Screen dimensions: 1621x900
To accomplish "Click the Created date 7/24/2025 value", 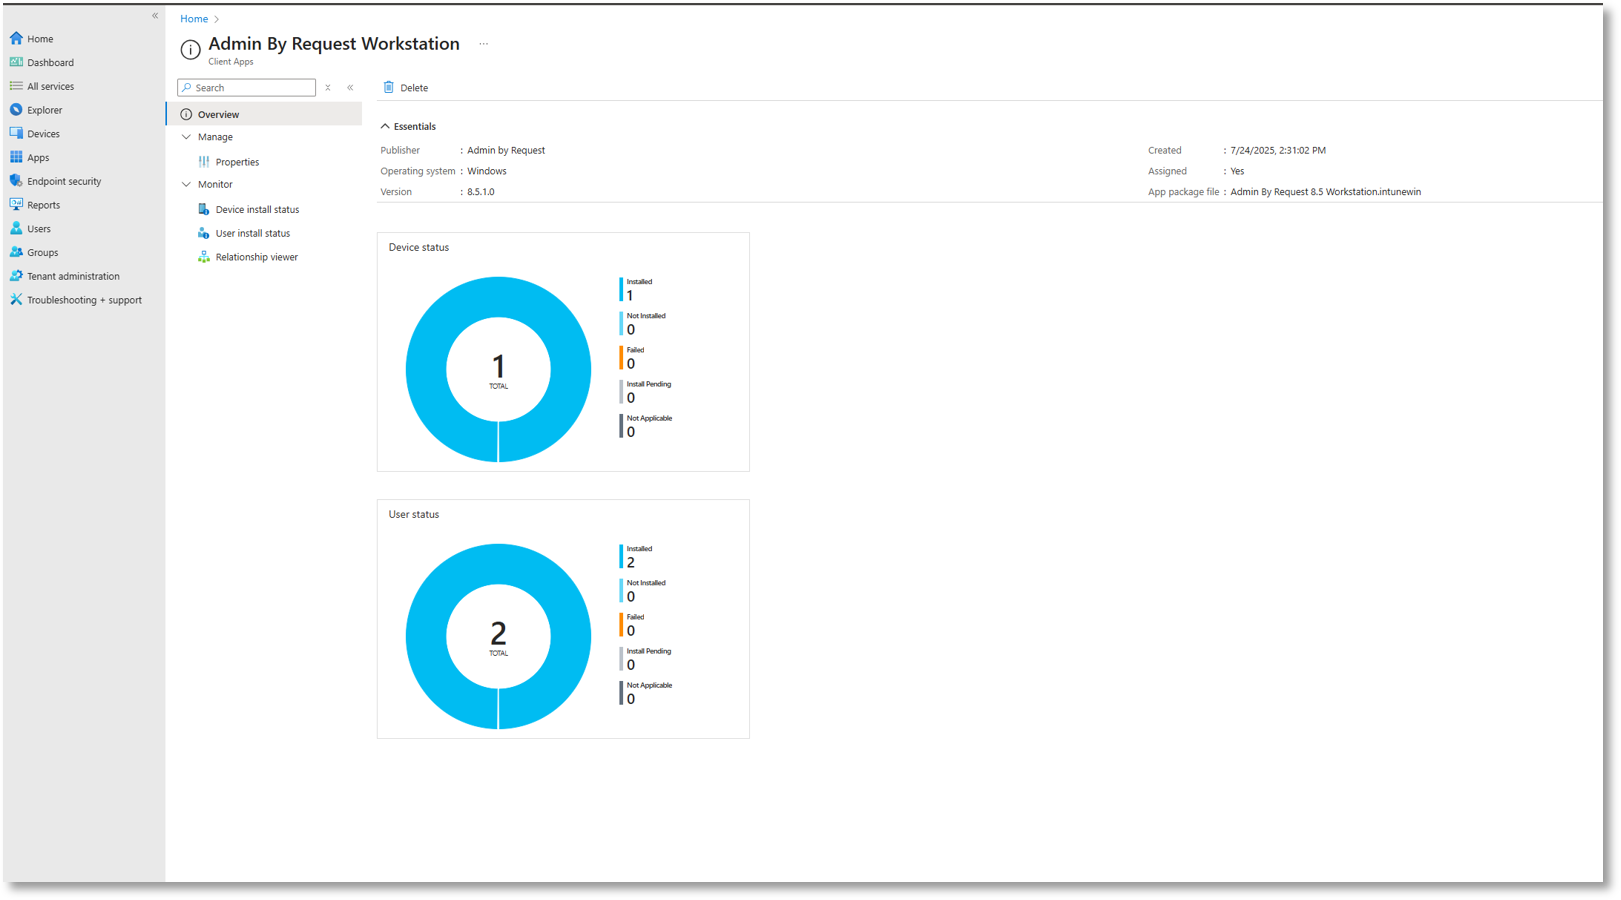I will coord(1278,150).
